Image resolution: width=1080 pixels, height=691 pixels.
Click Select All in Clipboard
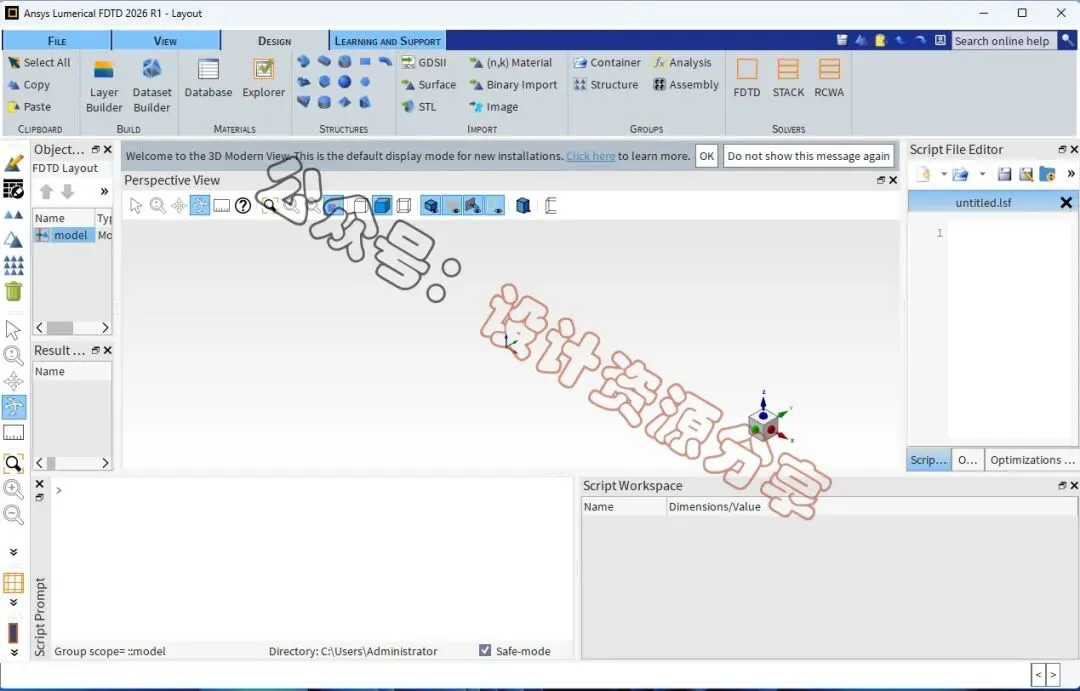click(x=39, y=63)
